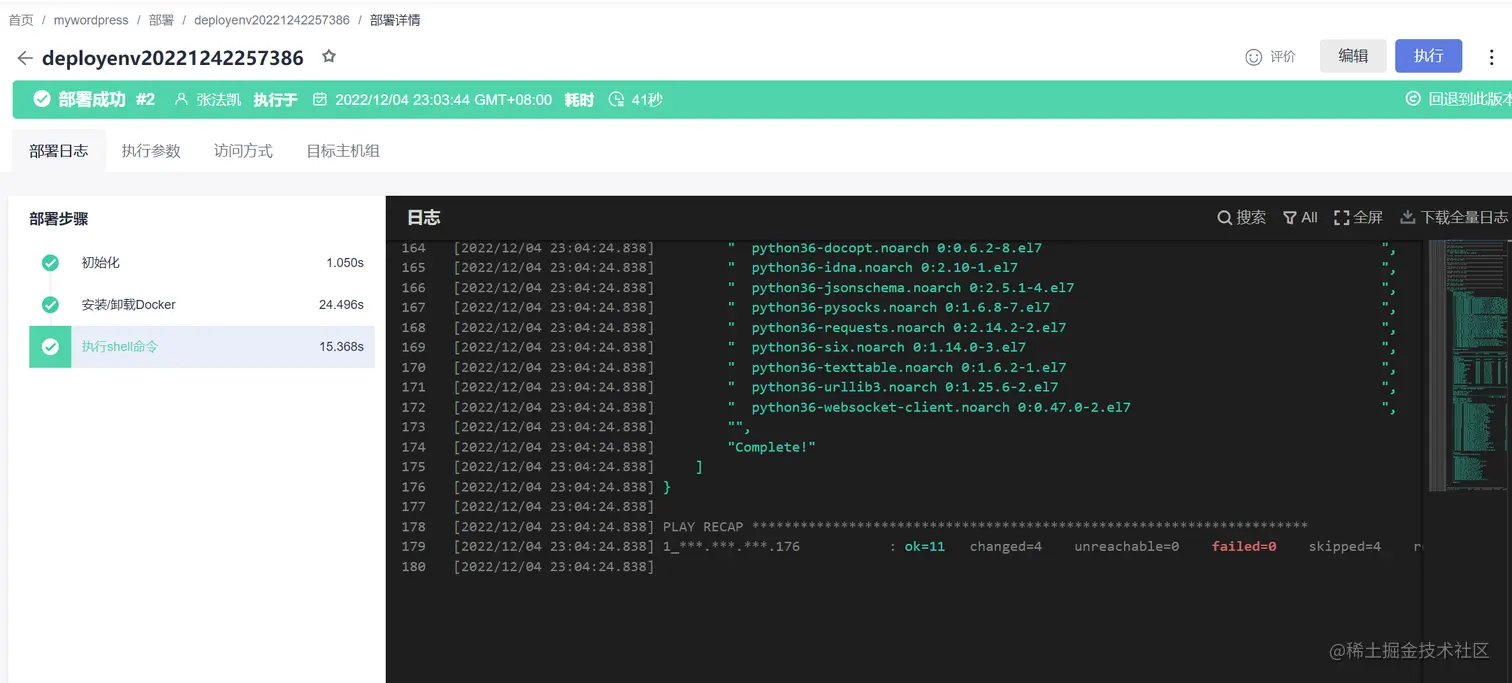
Task: Select the 安装/卸载Docker deployment step
Action: (202, 305)
